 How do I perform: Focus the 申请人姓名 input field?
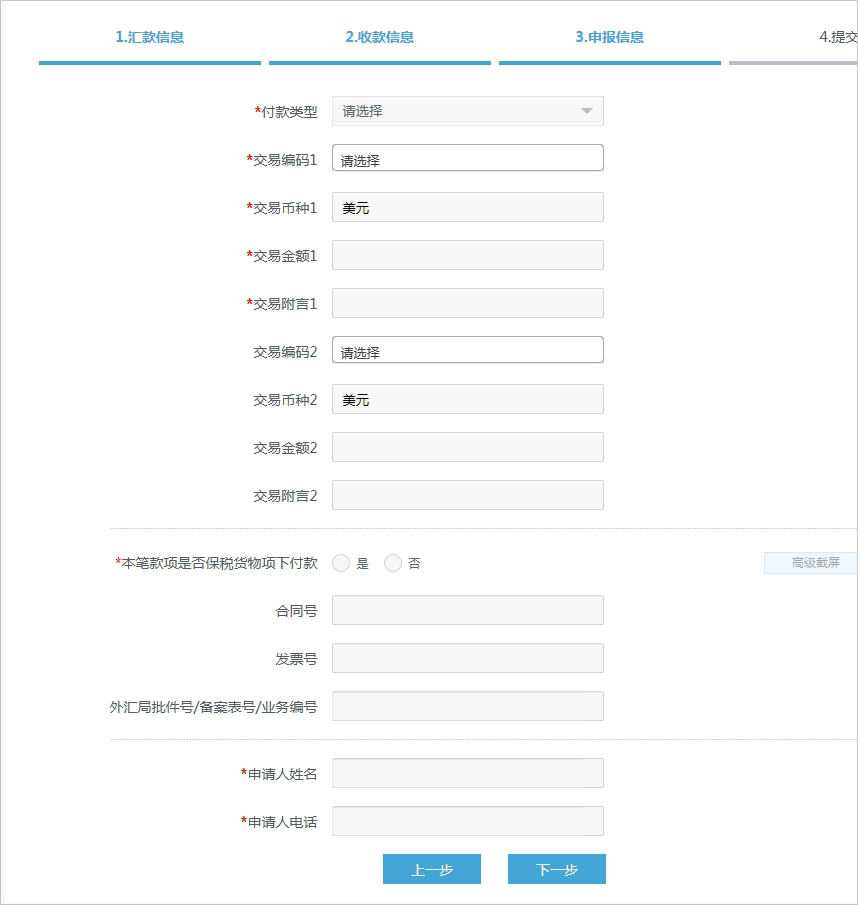point(467,773)
